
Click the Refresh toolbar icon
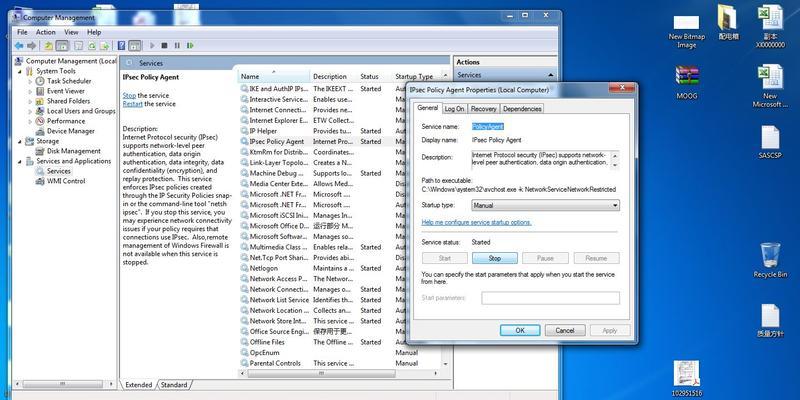click(92, 46)
